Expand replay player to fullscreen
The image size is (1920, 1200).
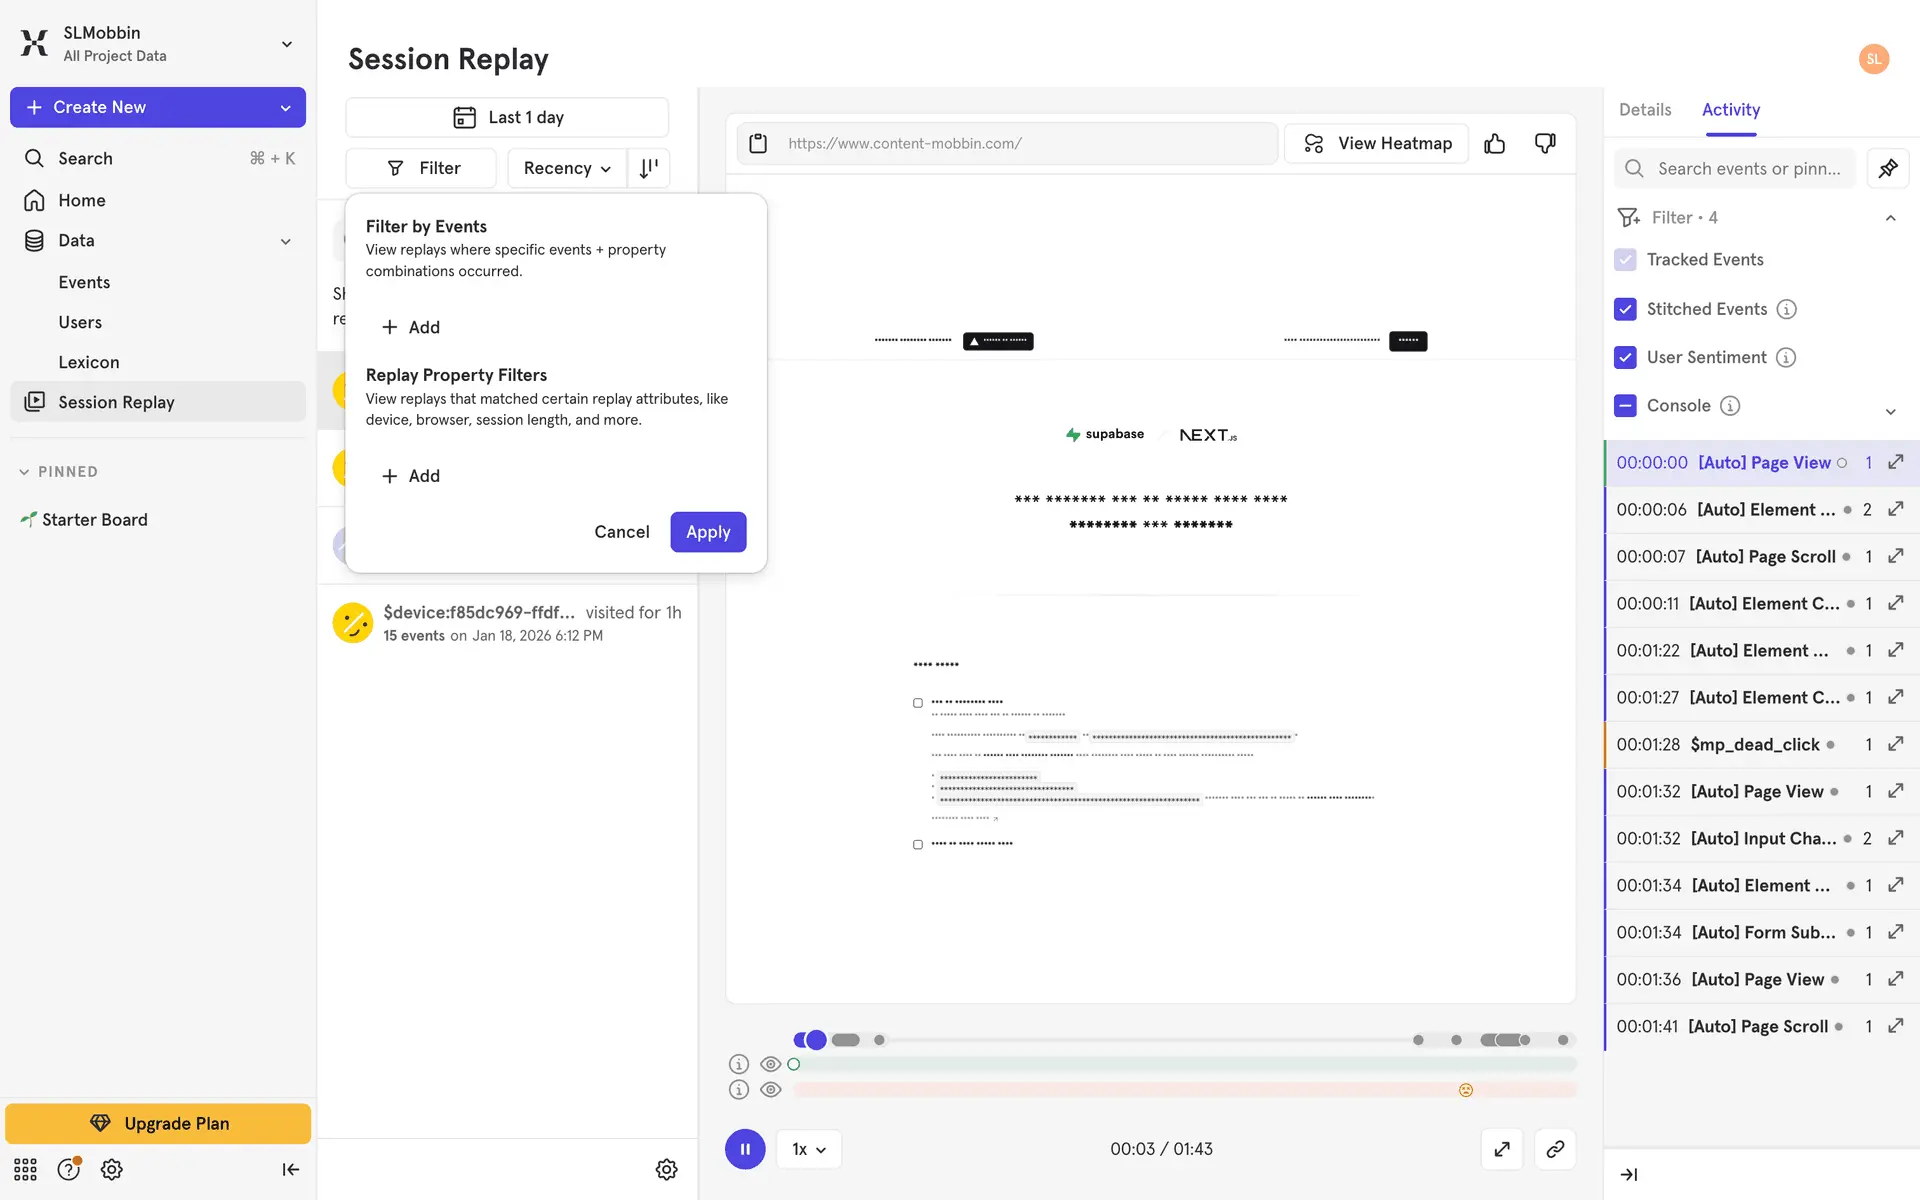click(x=1501, y=1149)
